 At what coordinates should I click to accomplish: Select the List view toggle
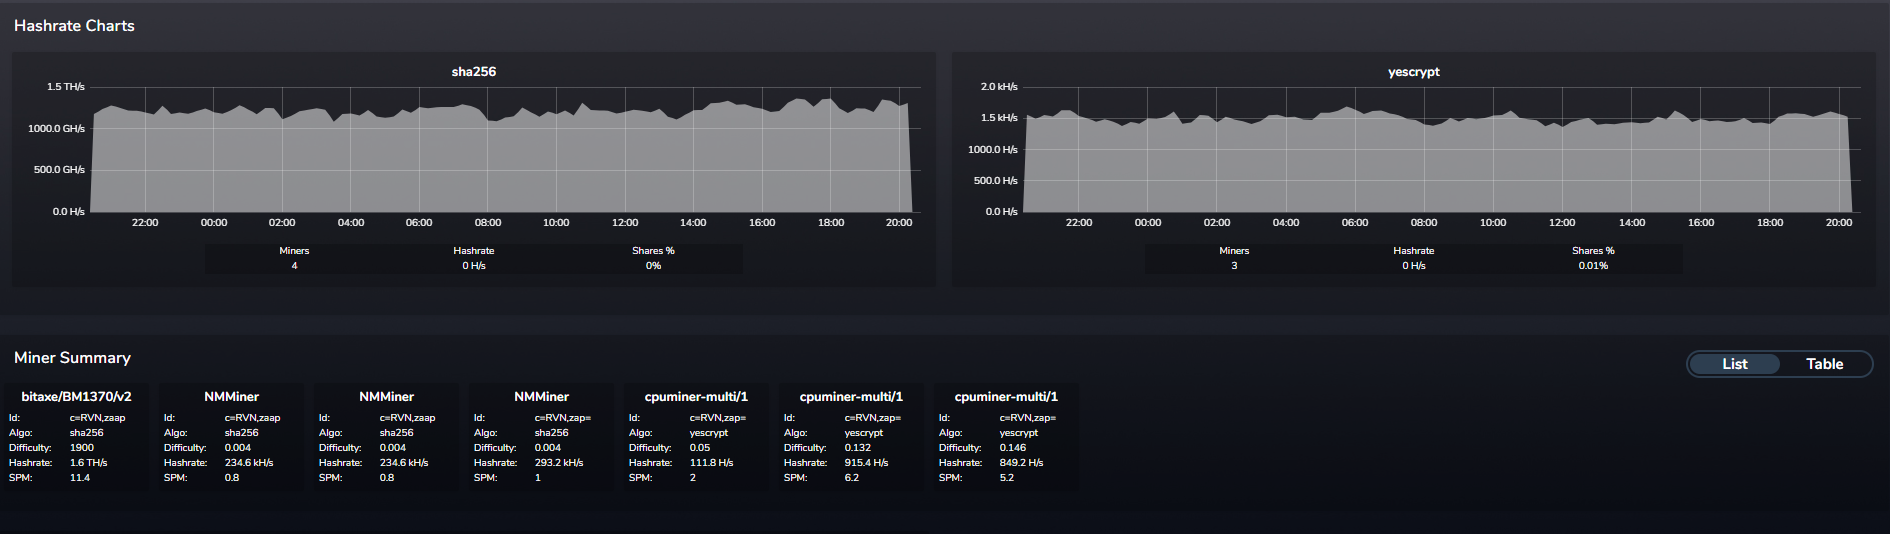pyautogui.click(x=1734, y=364)
